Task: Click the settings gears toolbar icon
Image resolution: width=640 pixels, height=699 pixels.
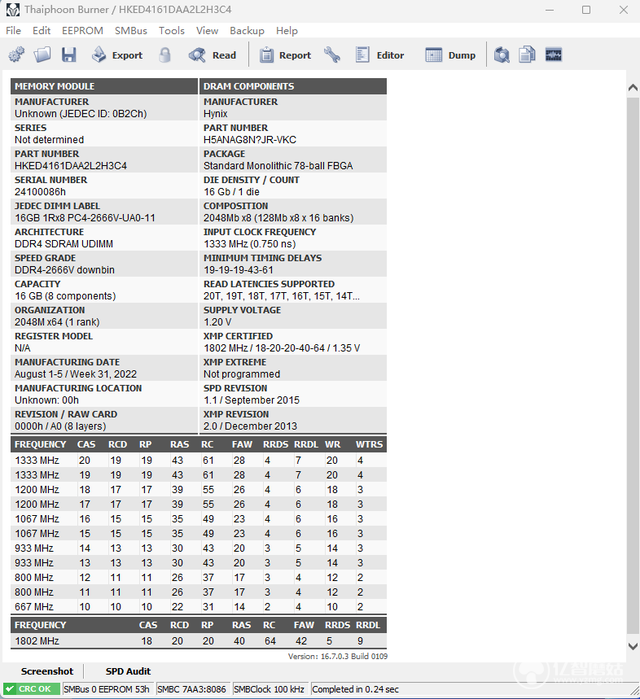Action: coord(16,55)
